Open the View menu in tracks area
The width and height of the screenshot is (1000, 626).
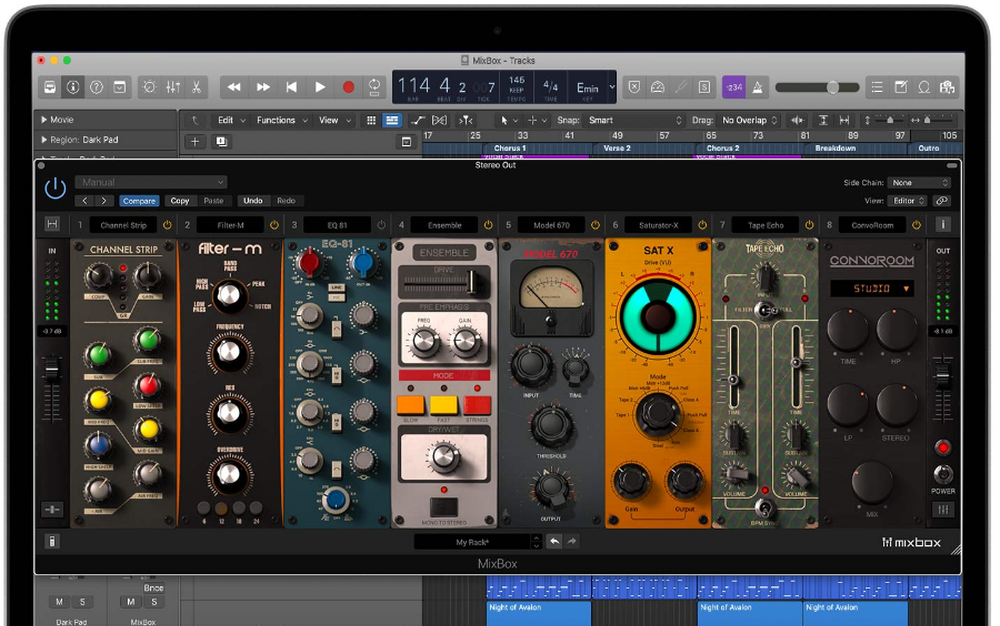pos(335,120)
